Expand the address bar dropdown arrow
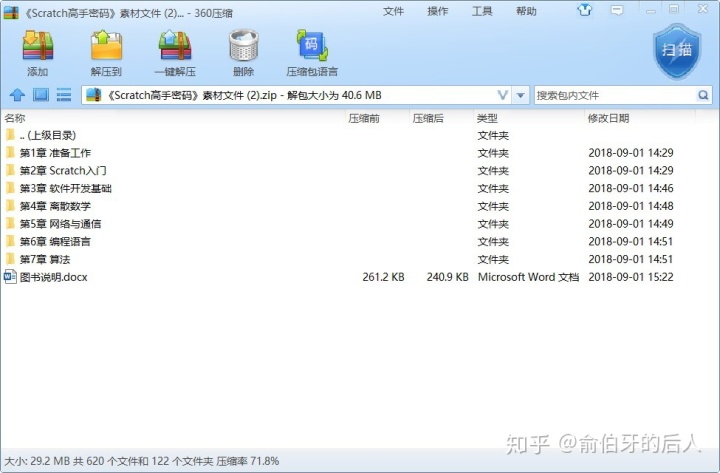The width and height of the screenshot is (720, 473). [x=520, y=96]
